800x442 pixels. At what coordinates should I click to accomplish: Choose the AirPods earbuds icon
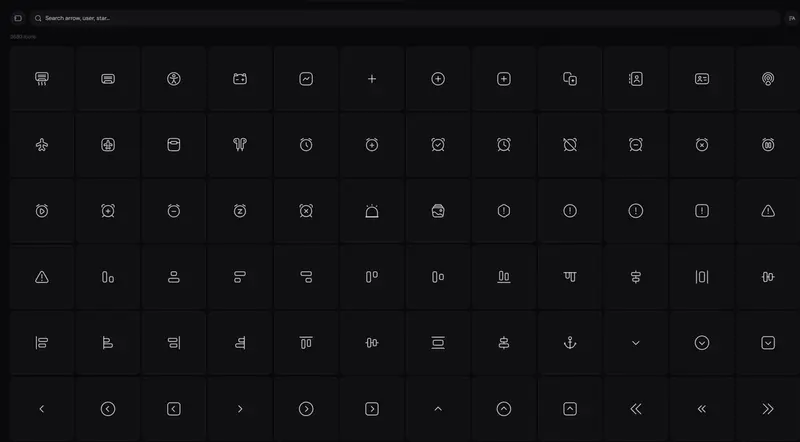click(240, 145)
